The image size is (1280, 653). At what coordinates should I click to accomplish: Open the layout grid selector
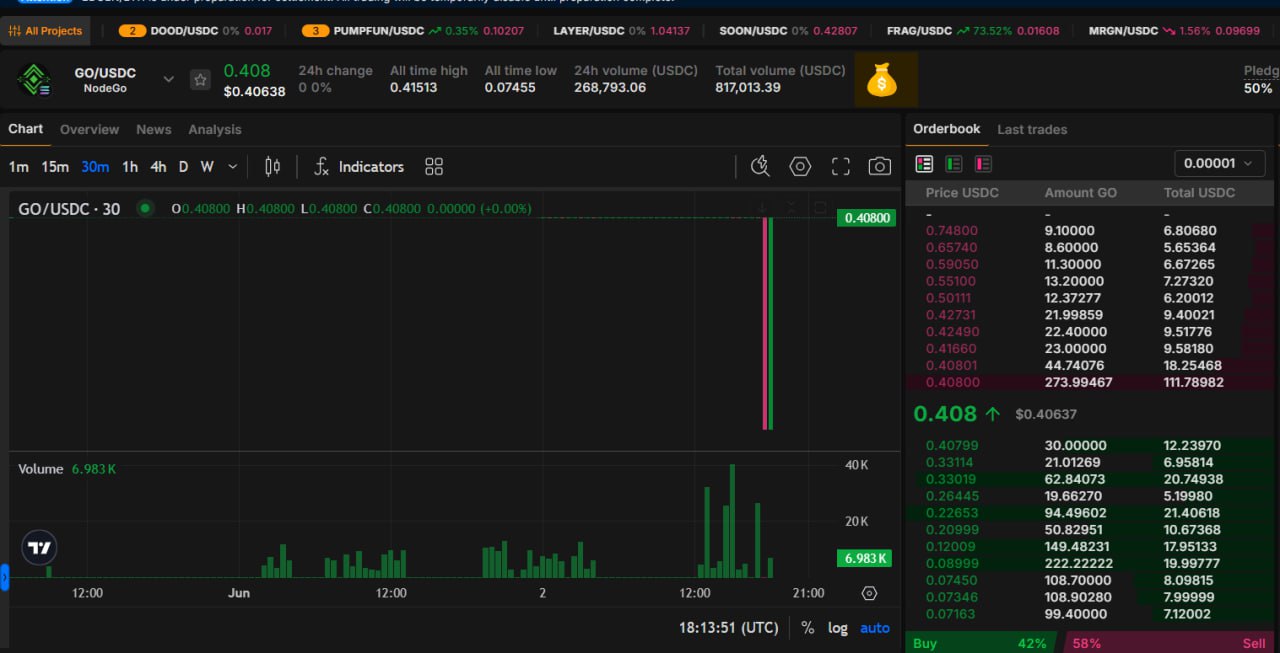[x=433, y=167]
